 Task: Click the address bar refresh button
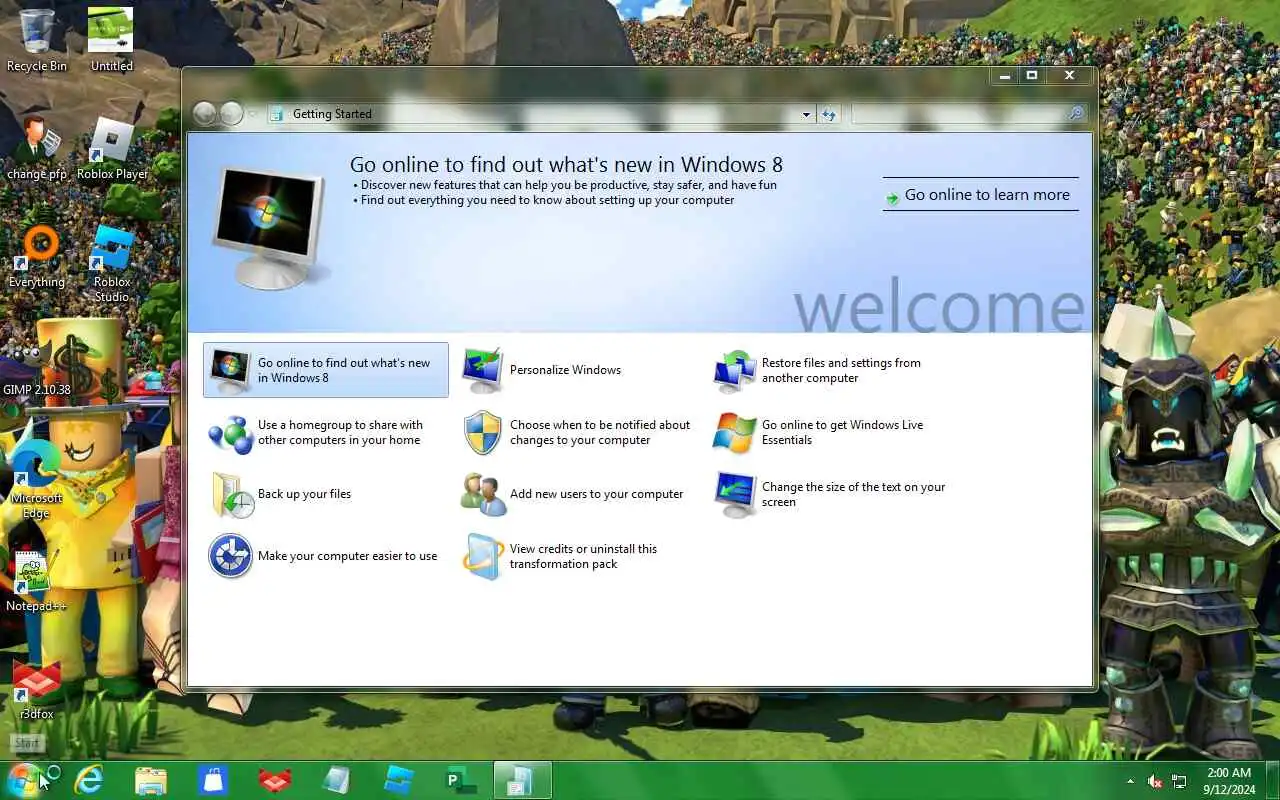[828, 114]
